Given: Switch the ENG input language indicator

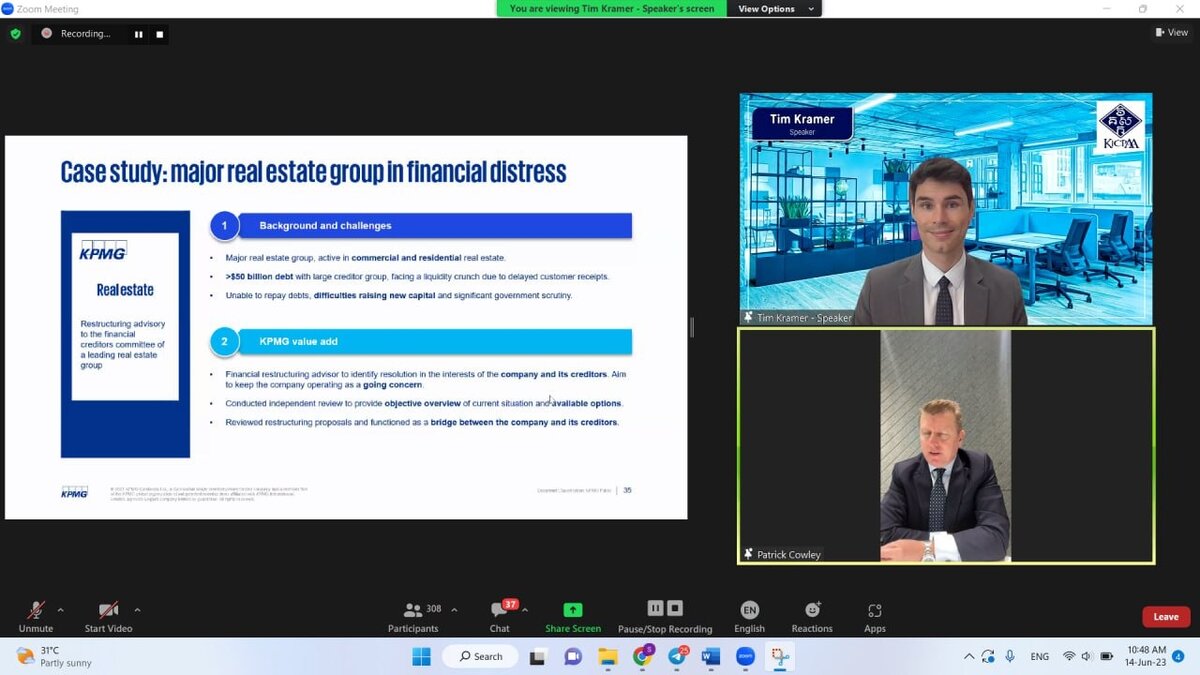Looking at the screenshot, I should (x=1040, y=656).
